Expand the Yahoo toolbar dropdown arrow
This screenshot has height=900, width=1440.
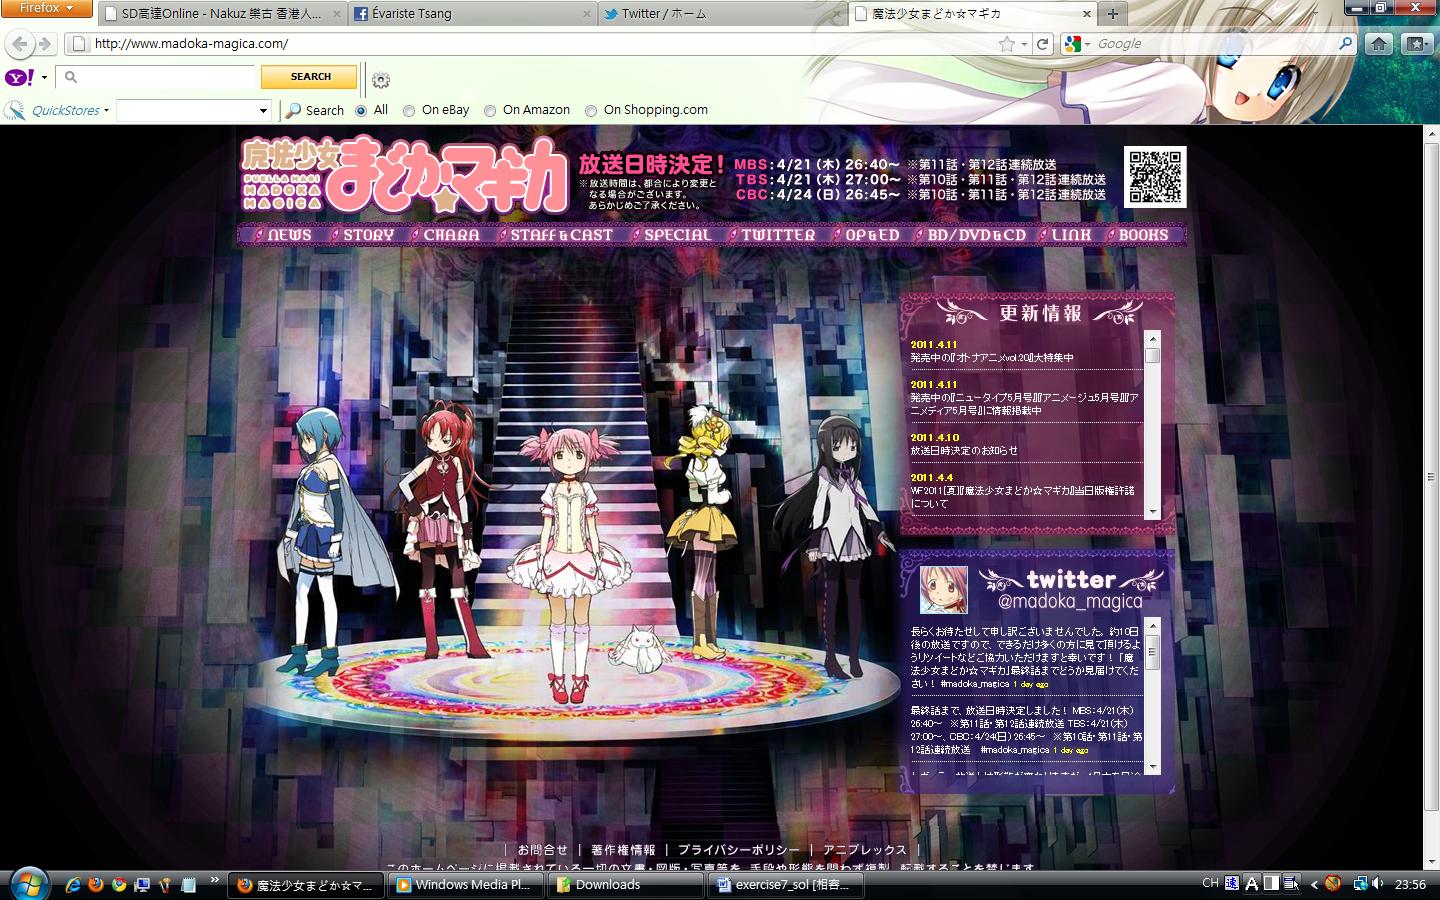(44, 78)
